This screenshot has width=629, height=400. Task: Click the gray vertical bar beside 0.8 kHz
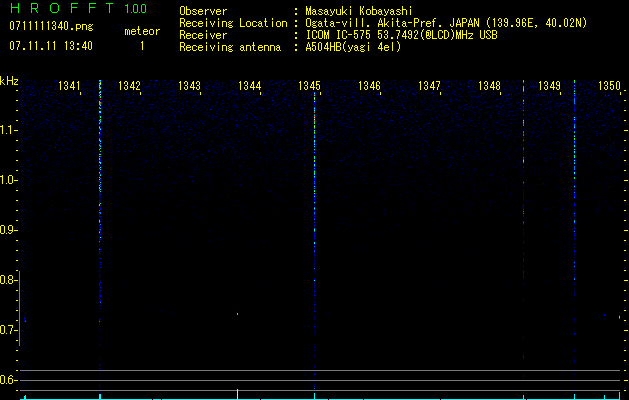(x=20, y=308)
